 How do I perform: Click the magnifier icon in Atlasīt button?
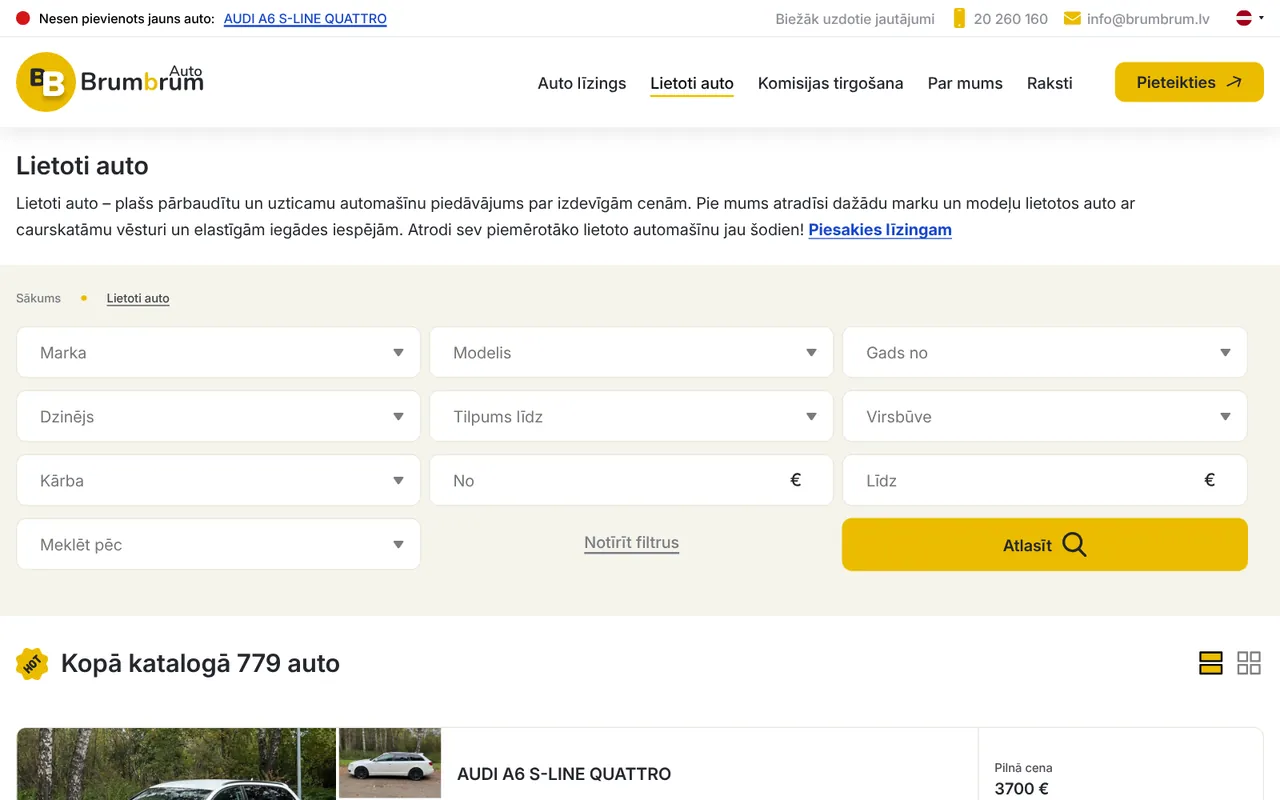click(1074, 544)
